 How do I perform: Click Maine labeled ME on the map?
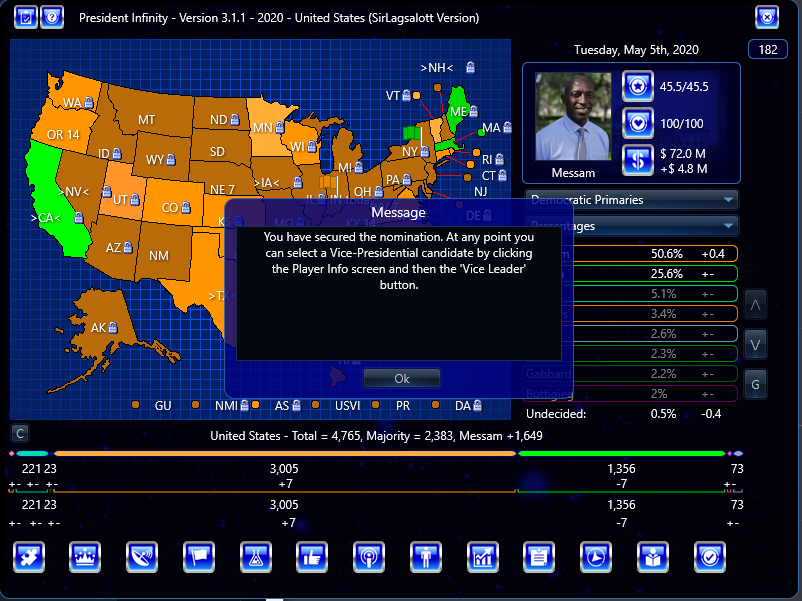pyautogui.click(x=457, y=110)
